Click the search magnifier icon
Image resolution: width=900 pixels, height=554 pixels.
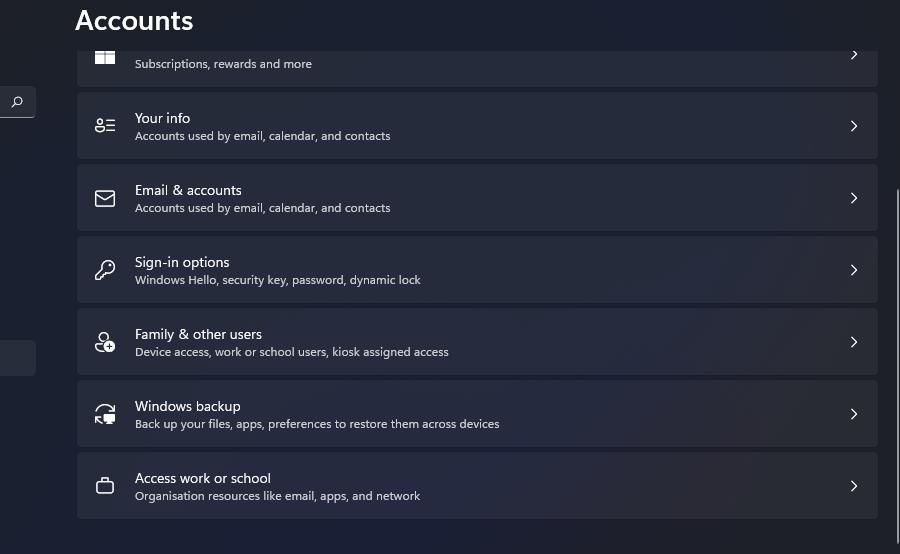click(x=17, y=102)
